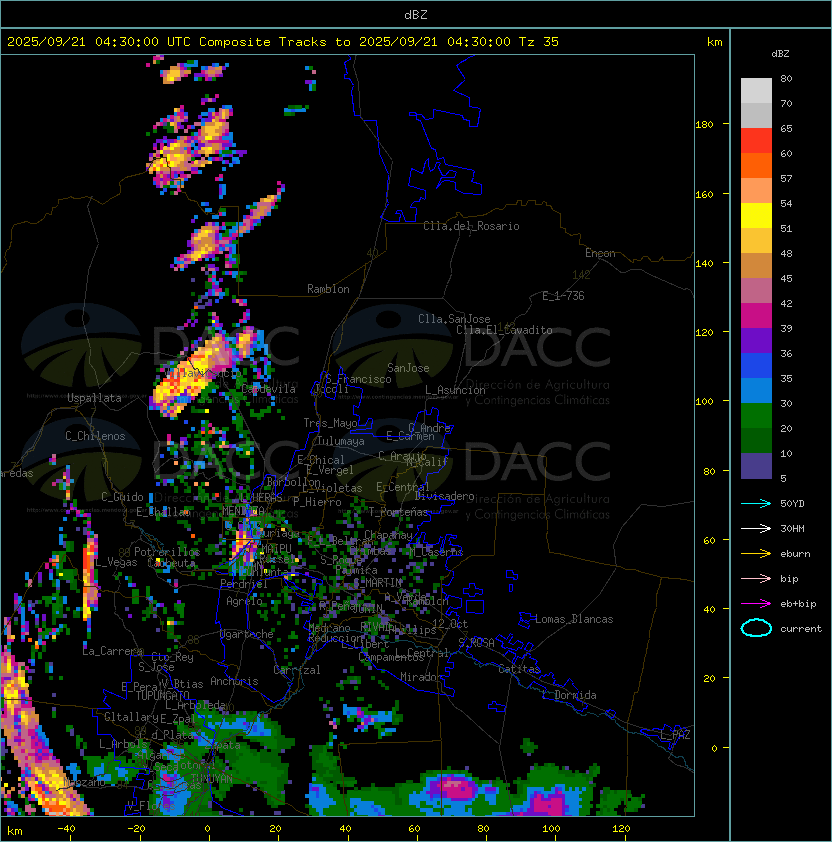This screenshot has height=842, width=832.
Task: Click the 180 tick label on the vertical axis
Action: 704,125
